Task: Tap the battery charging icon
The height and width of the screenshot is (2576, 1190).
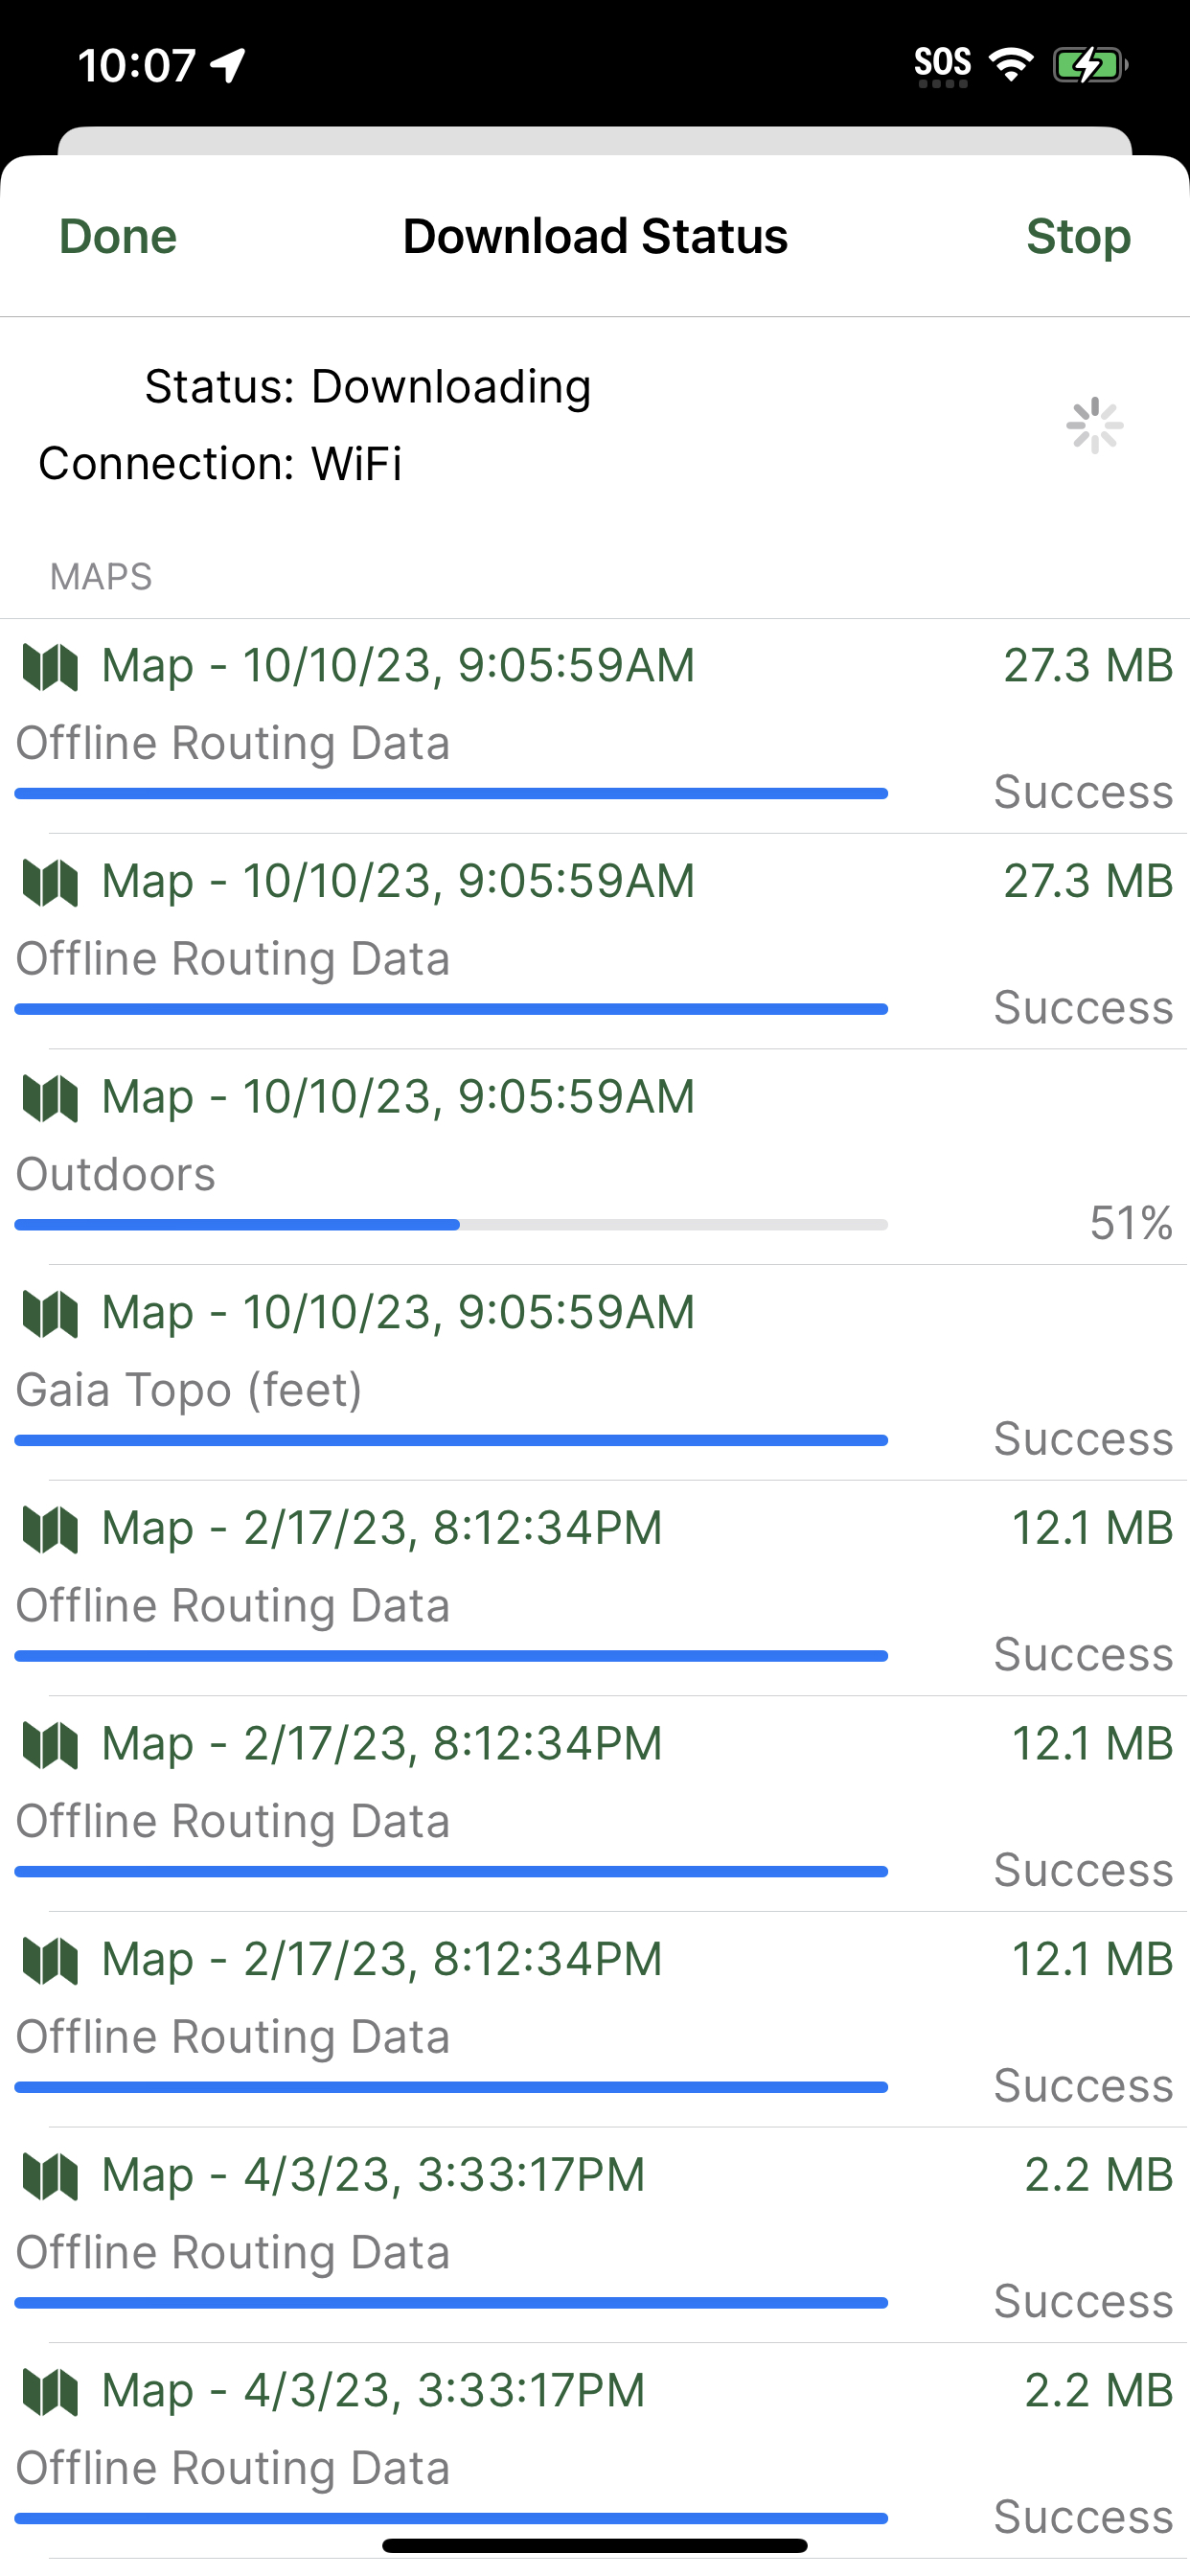Action: [1089, 66]
